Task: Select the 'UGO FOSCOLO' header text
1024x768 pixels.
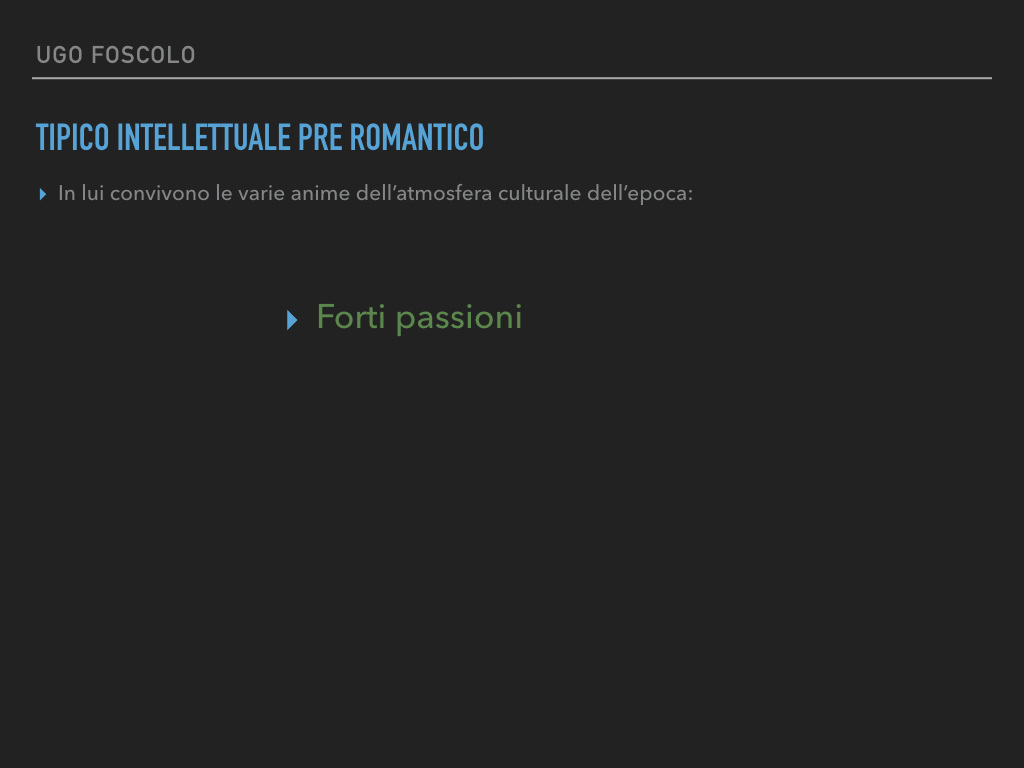Action: pyautogui.click(x=116, y=55)
